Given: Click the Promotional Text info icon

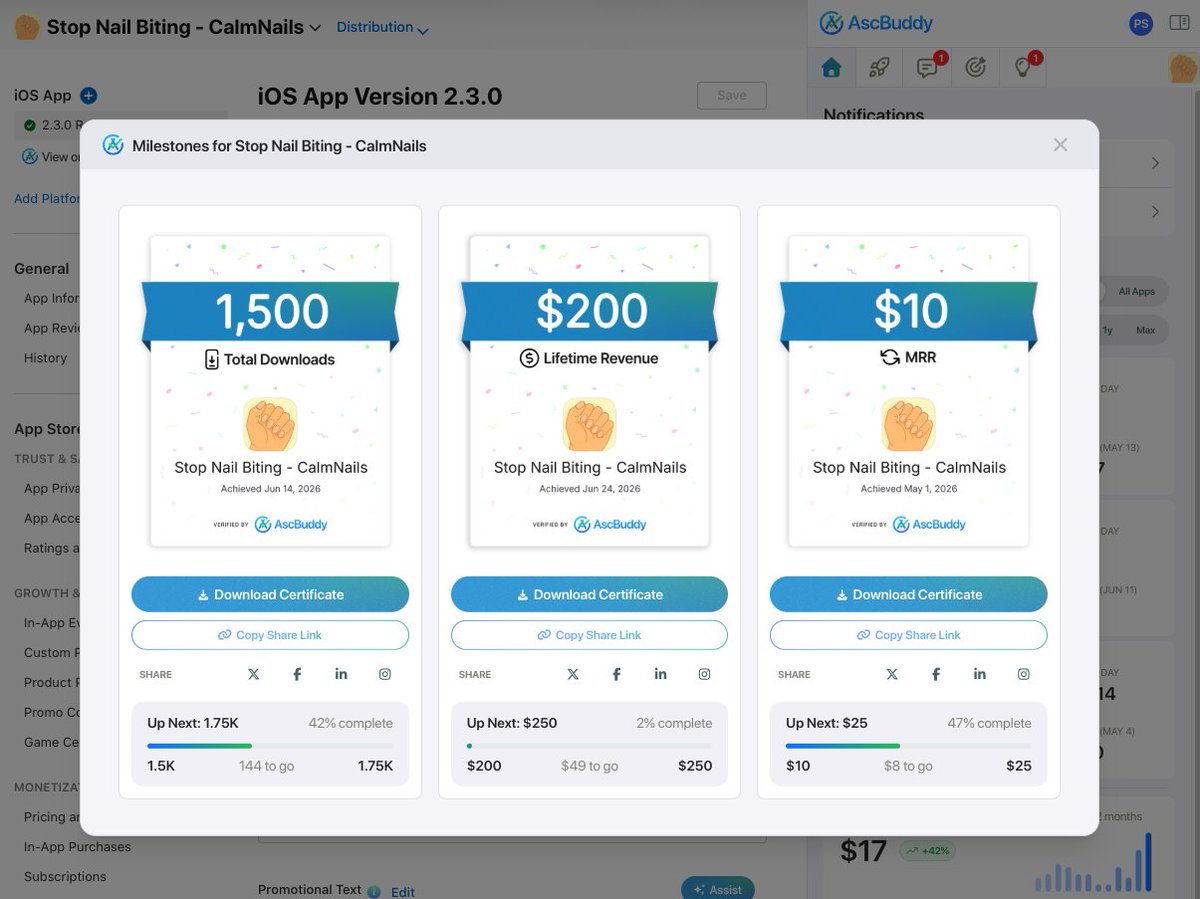Looking at the screenshot, I should pyautogui.click(x=374, y=891).
